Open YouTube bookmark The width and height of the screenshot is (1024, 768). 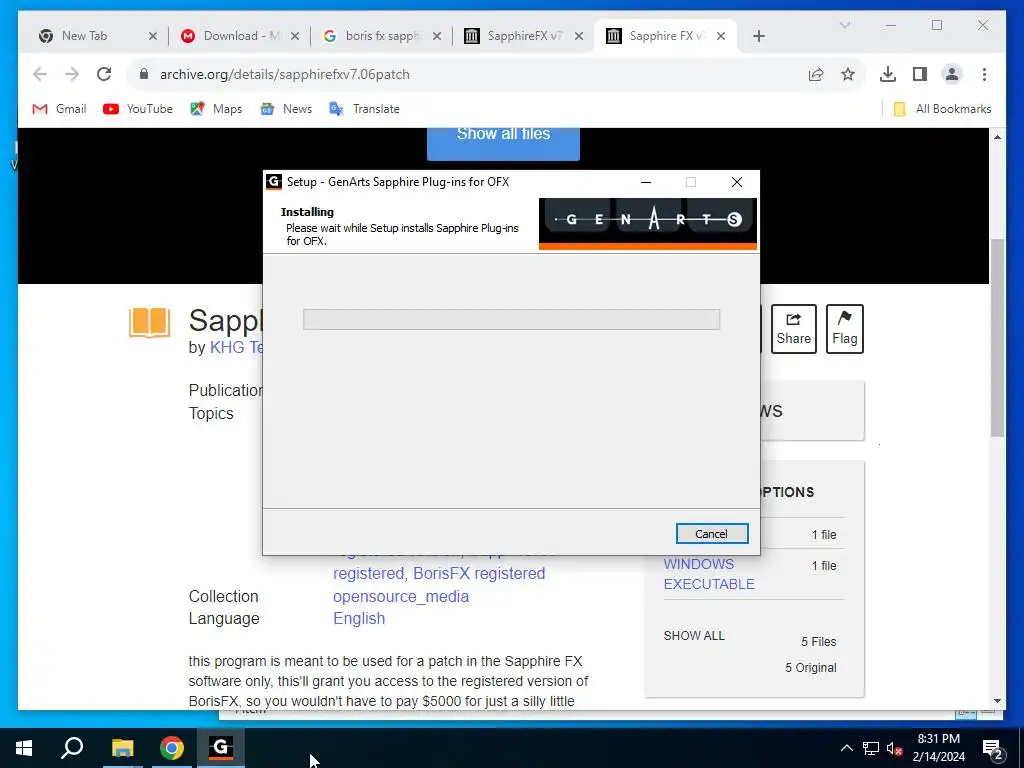point(138,109)
